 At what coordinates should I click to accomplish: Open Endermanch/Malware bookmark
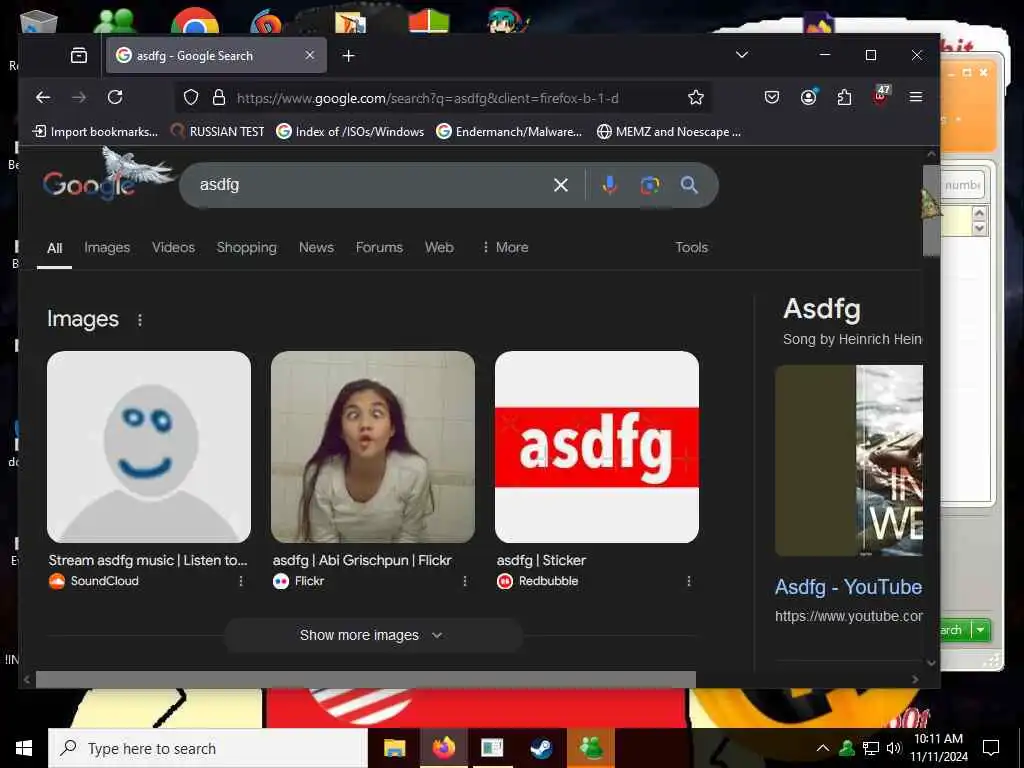tap(509, 132)
